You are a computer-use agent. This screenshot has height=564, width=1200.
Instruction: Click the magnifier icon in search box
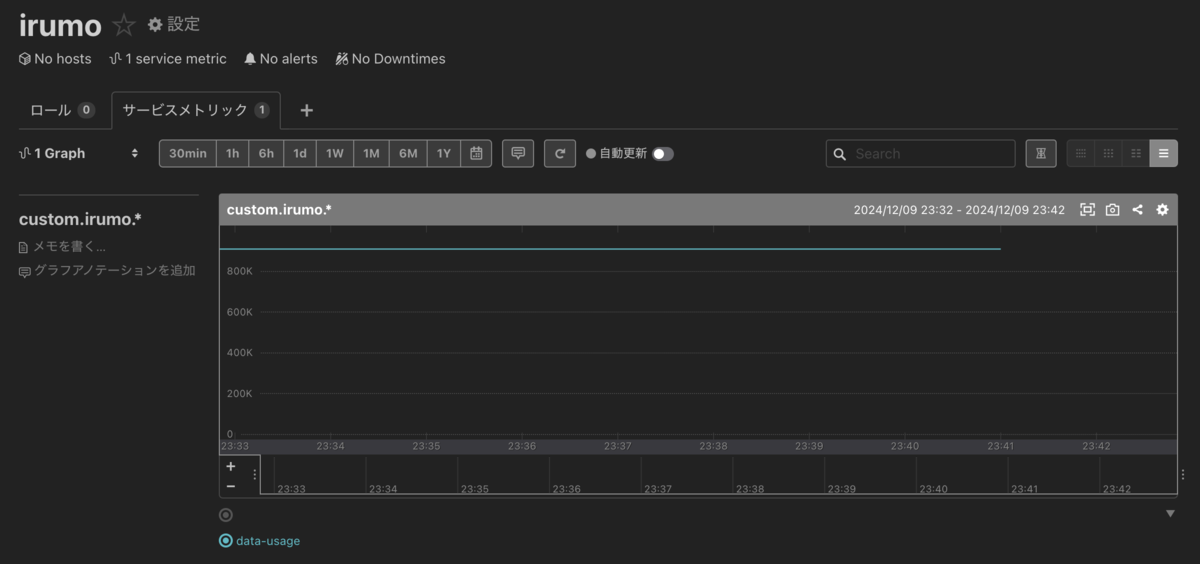[x=840, y=154]
